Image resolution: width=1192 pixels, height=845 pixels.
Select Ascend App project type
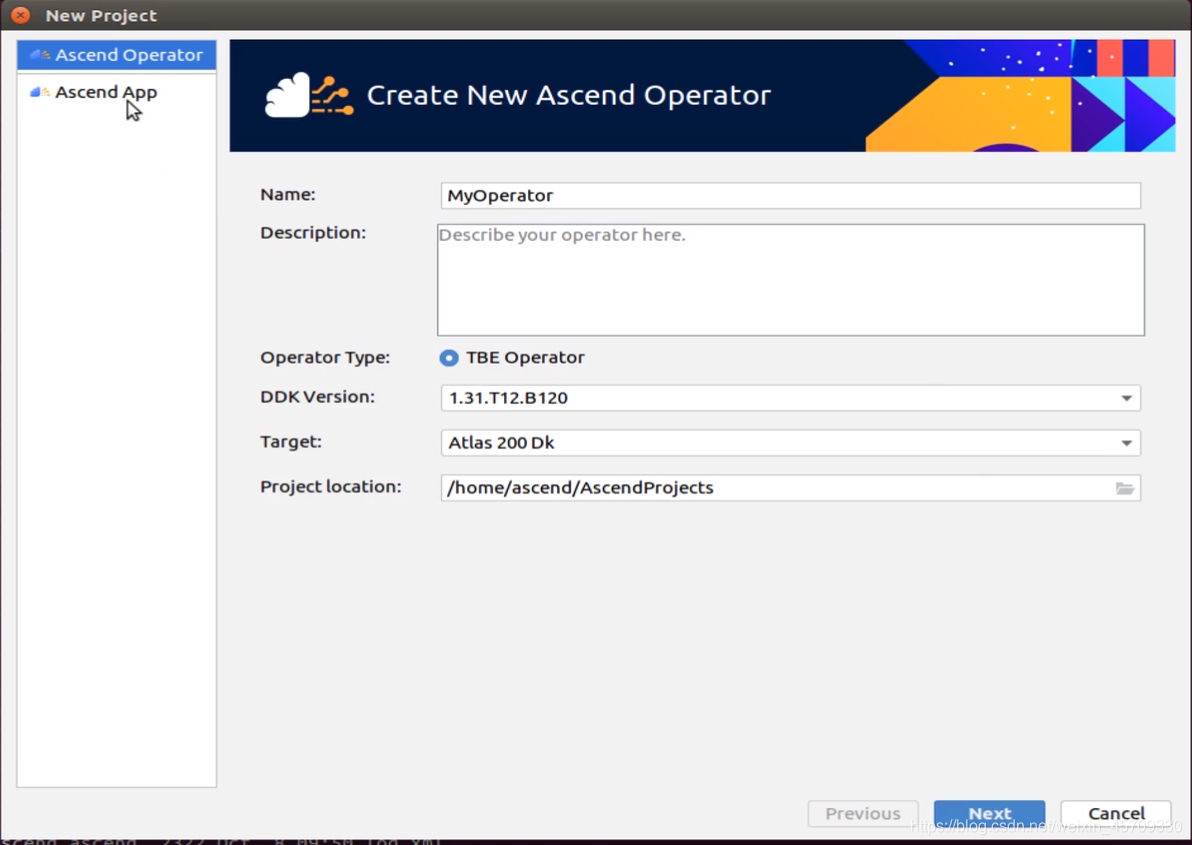tap(116, 92)
